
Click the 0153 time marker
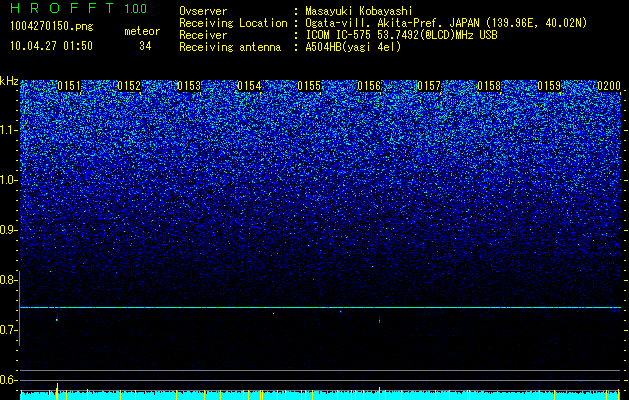(x=189, y=86)
